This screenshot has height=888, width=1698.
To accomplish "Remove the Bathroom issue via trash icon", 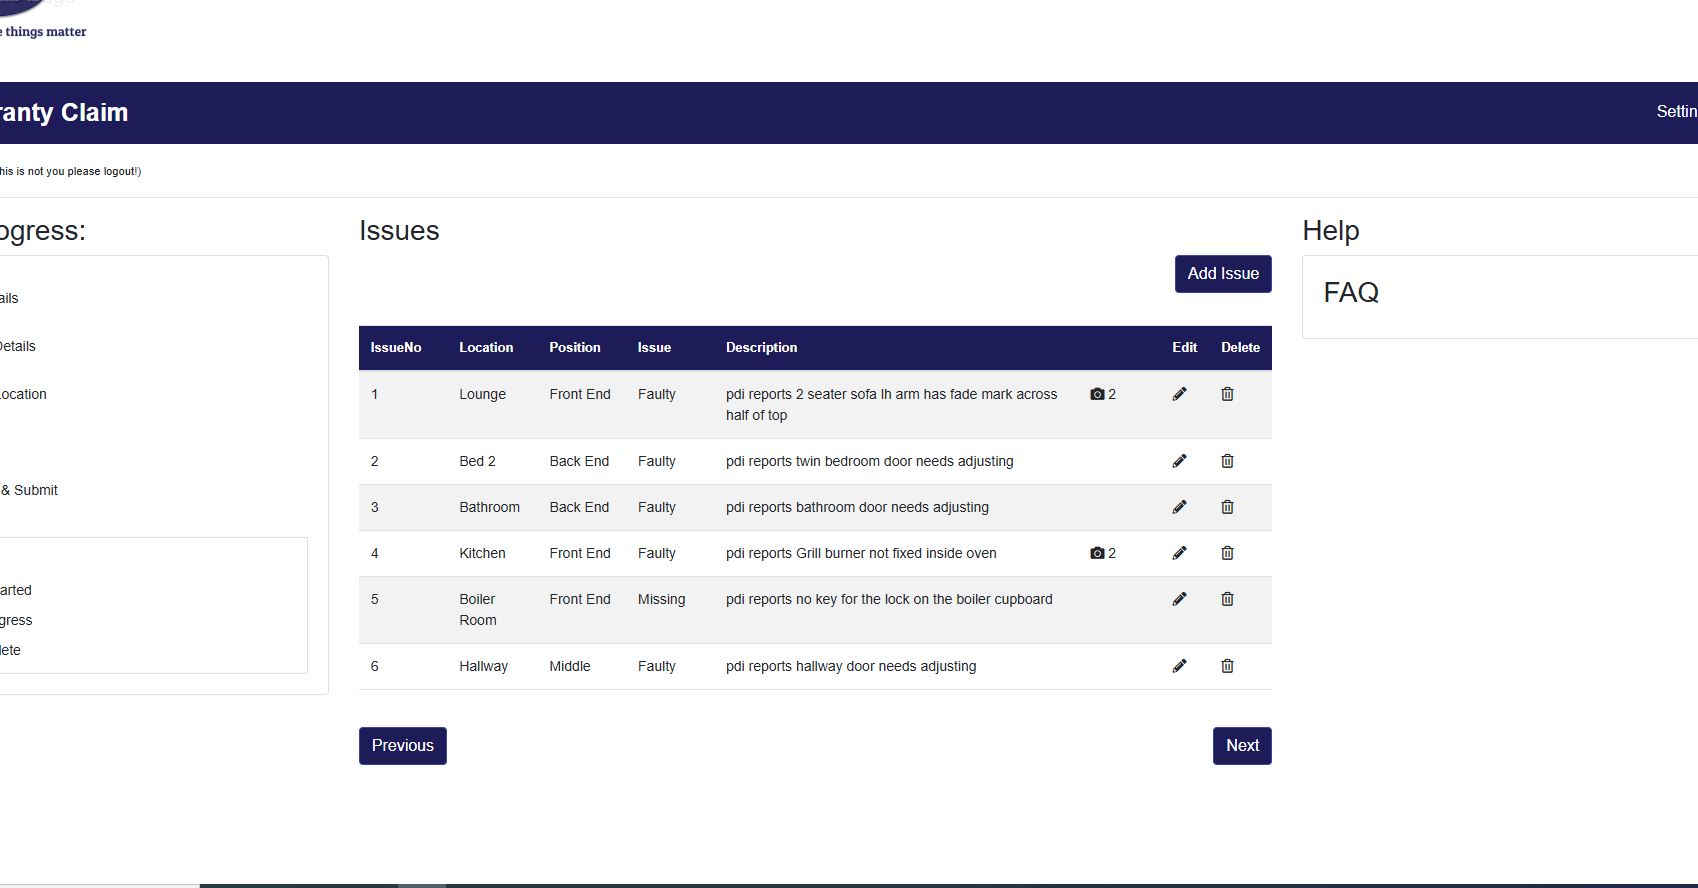I will coord(1227,507).
